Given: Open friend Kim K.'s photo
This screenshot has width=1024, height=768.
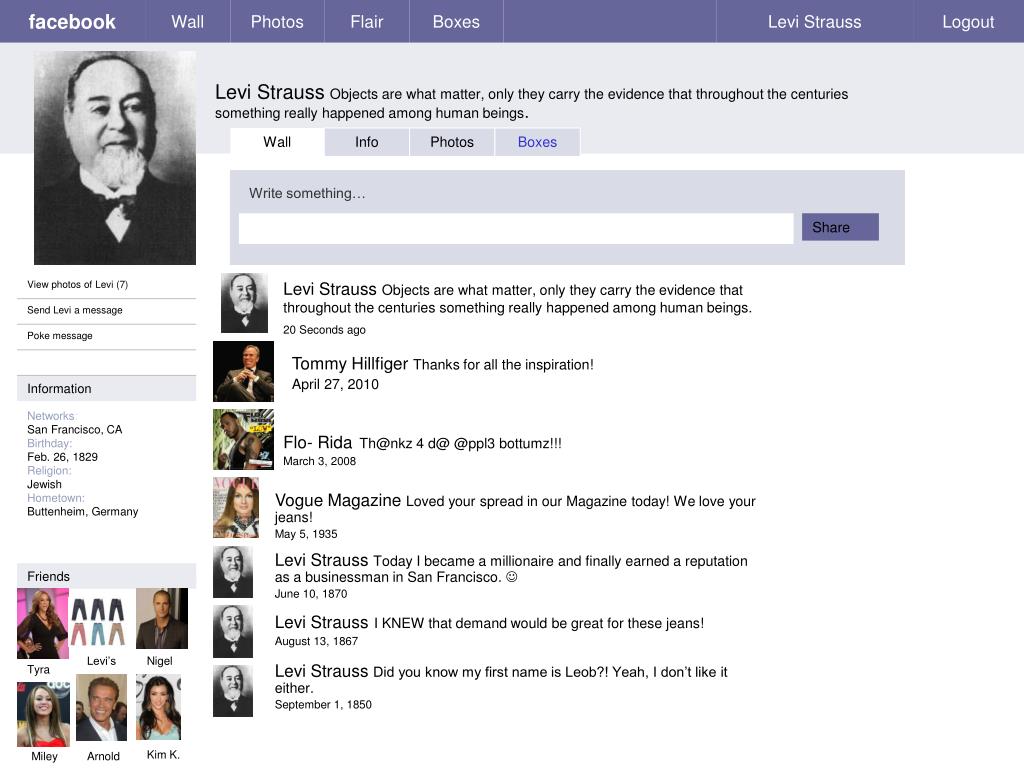Looking at the screenshot, I should [158, 707].
